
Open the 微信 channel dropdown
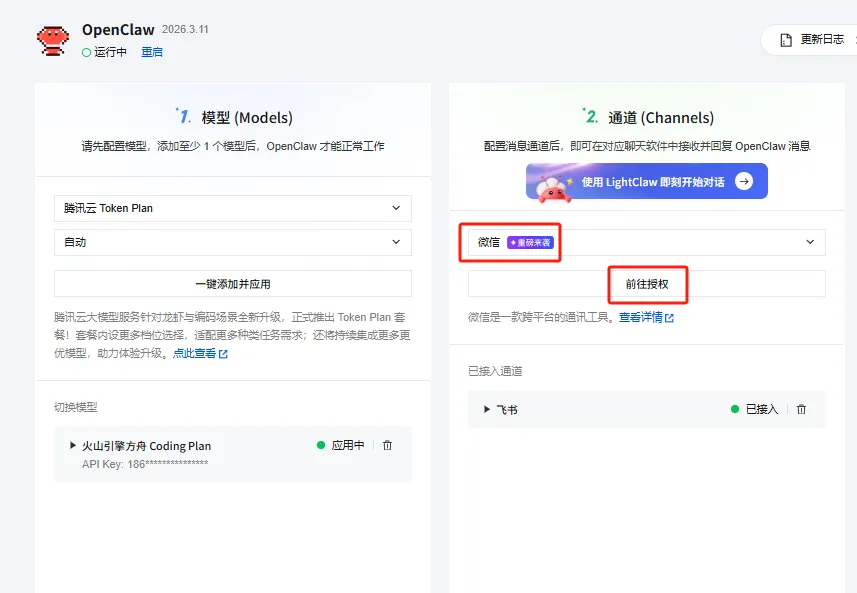coord(647,242)
